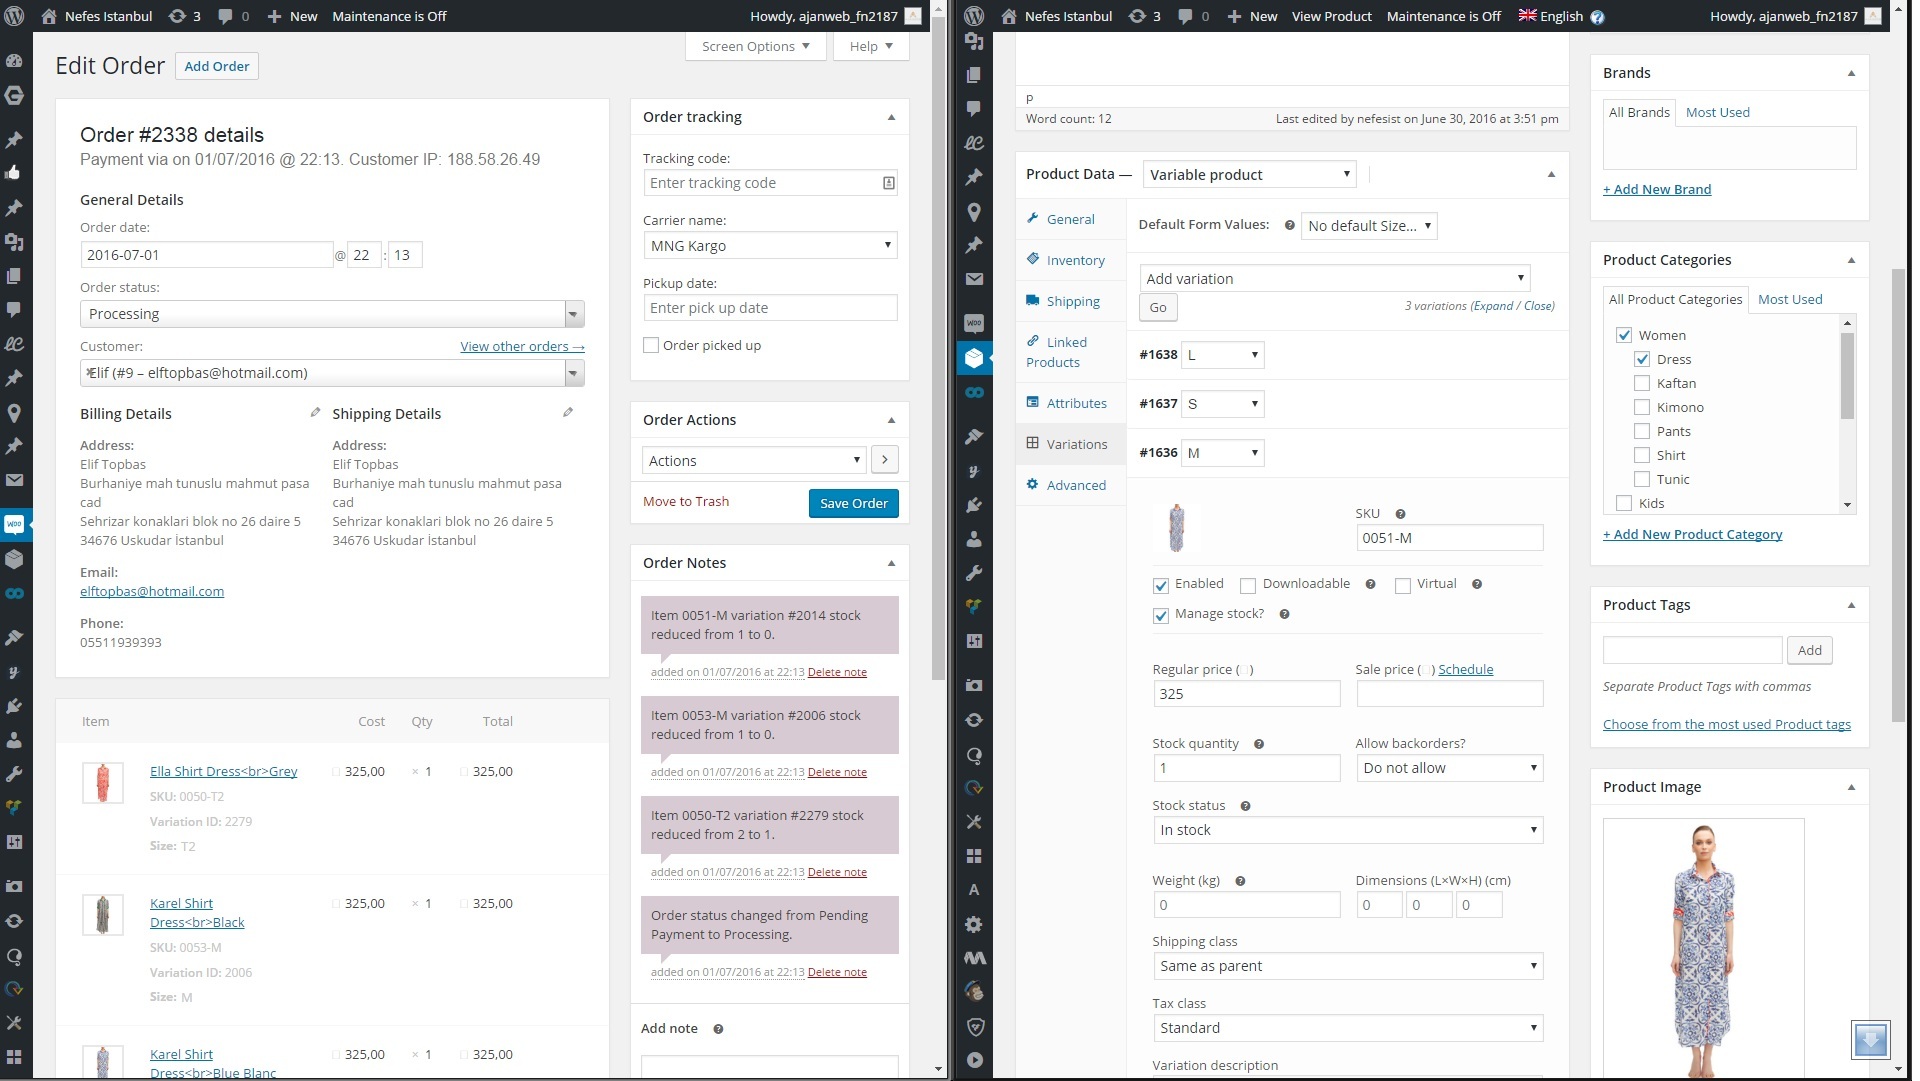
Task: Click camera icon in left window sidebar
Action: (14, 886)
